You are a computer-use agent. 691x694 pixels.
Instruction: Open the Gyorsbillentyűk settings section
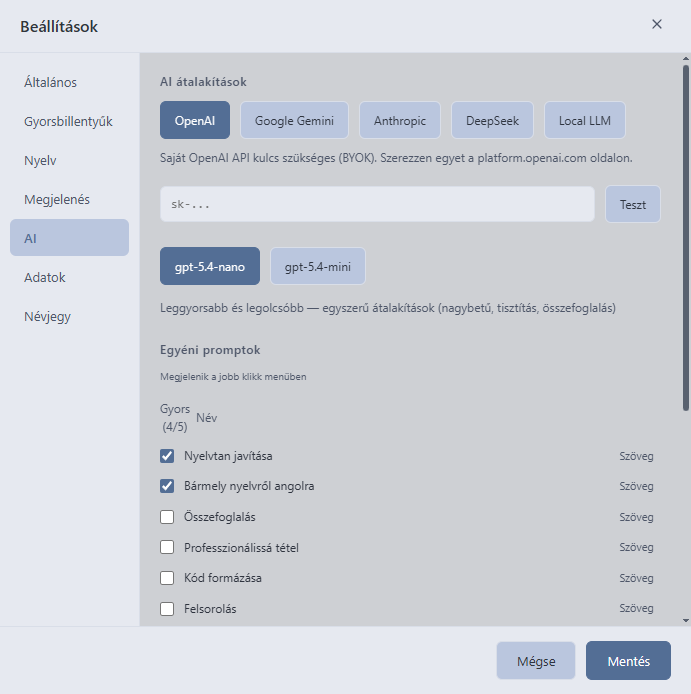pos(69,121)
